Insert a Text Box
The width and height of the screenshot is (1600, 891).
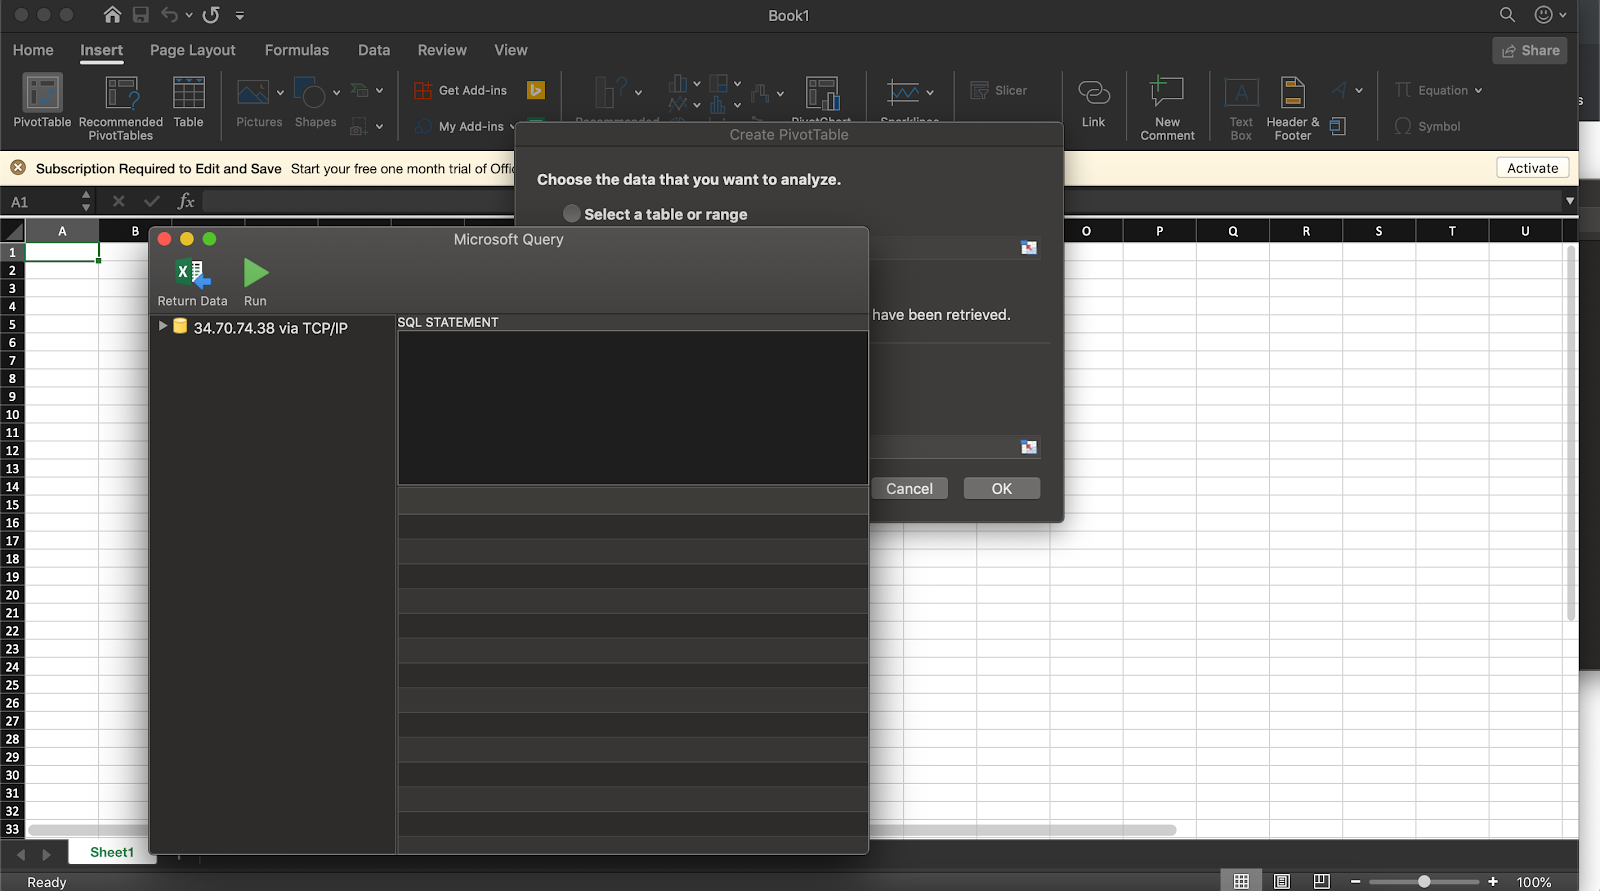[1241, 108]
